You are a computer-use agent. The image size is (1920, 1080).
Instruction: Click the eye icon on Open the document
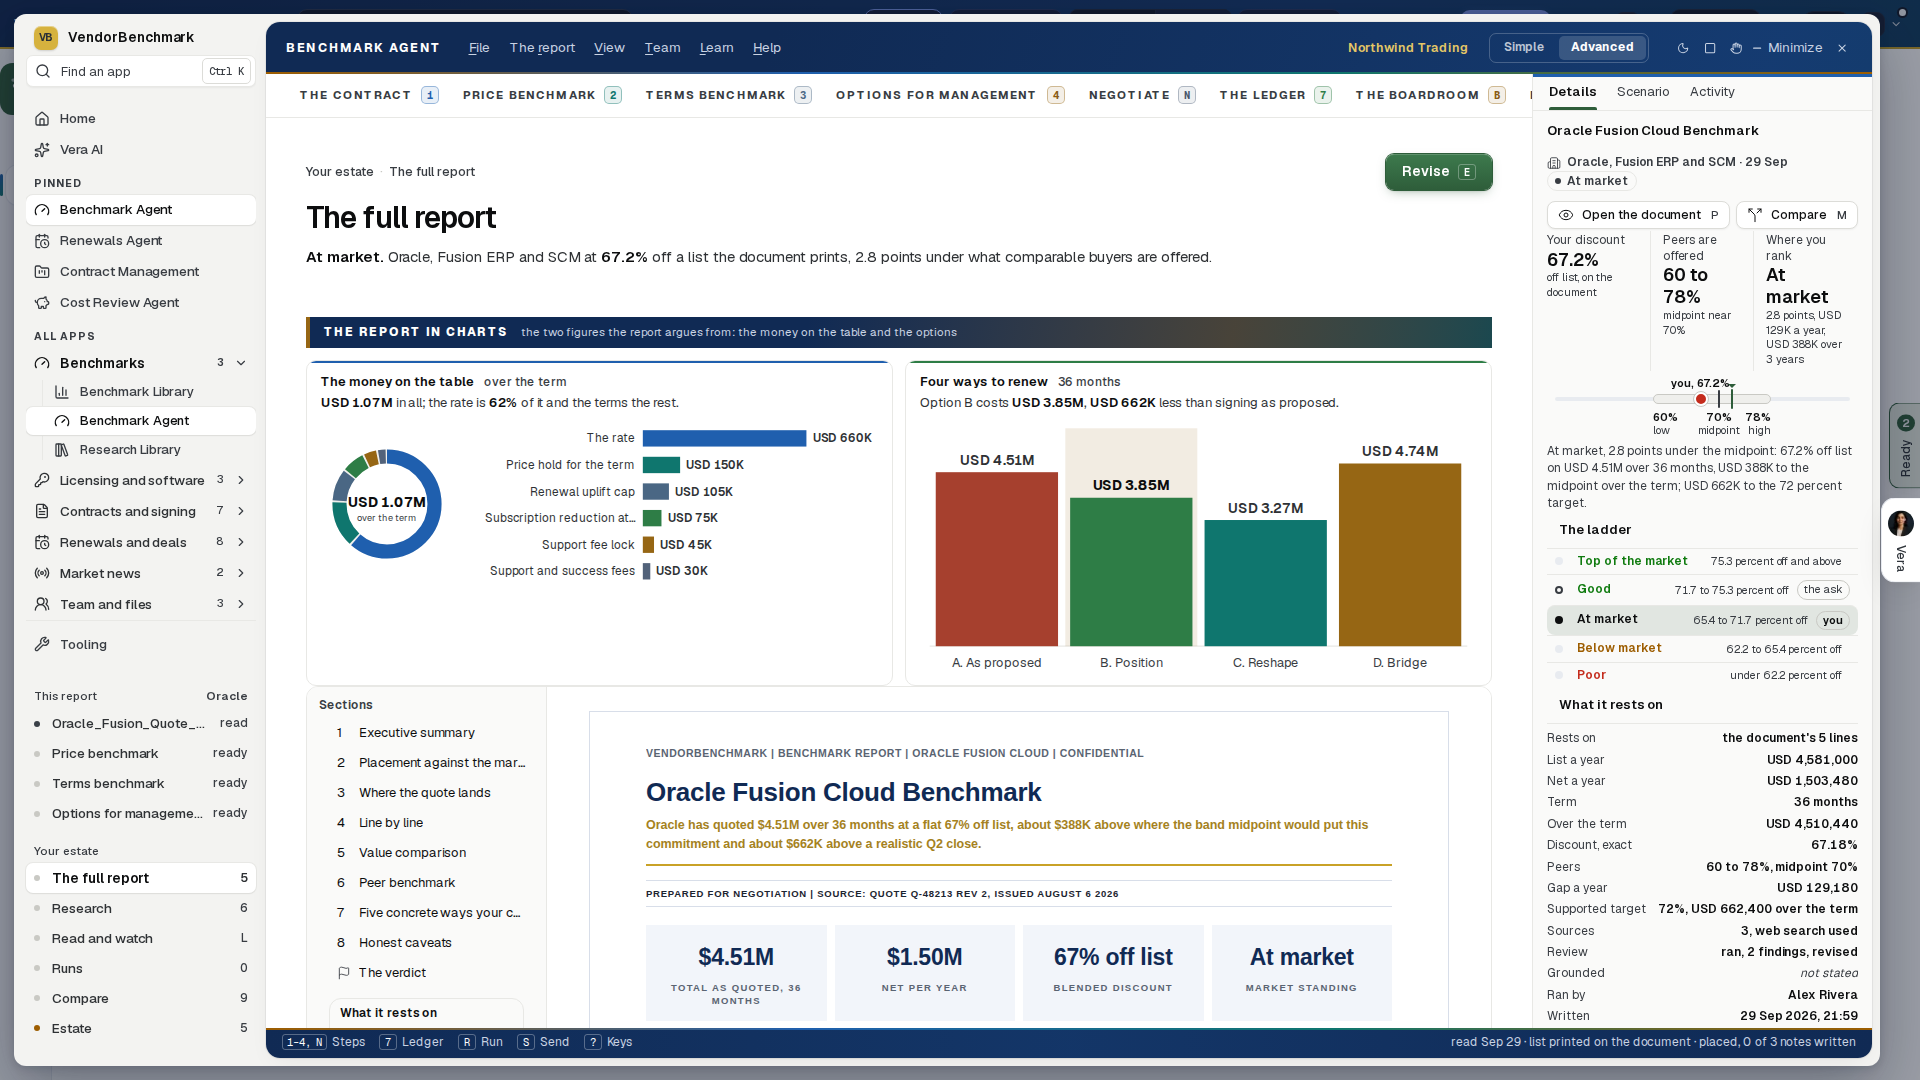(x=1566, y=215)
